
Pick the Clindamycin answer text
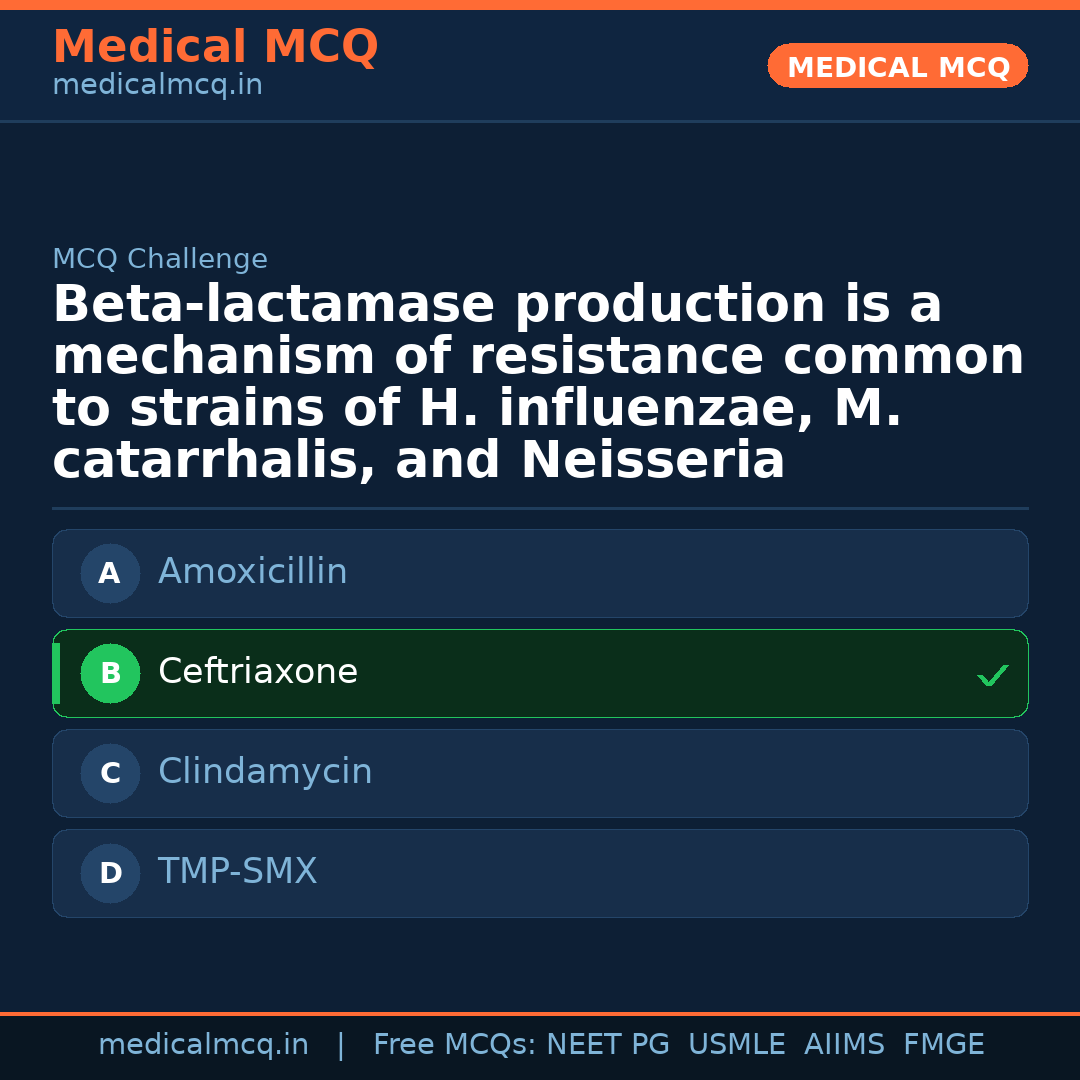coord(265,772)
